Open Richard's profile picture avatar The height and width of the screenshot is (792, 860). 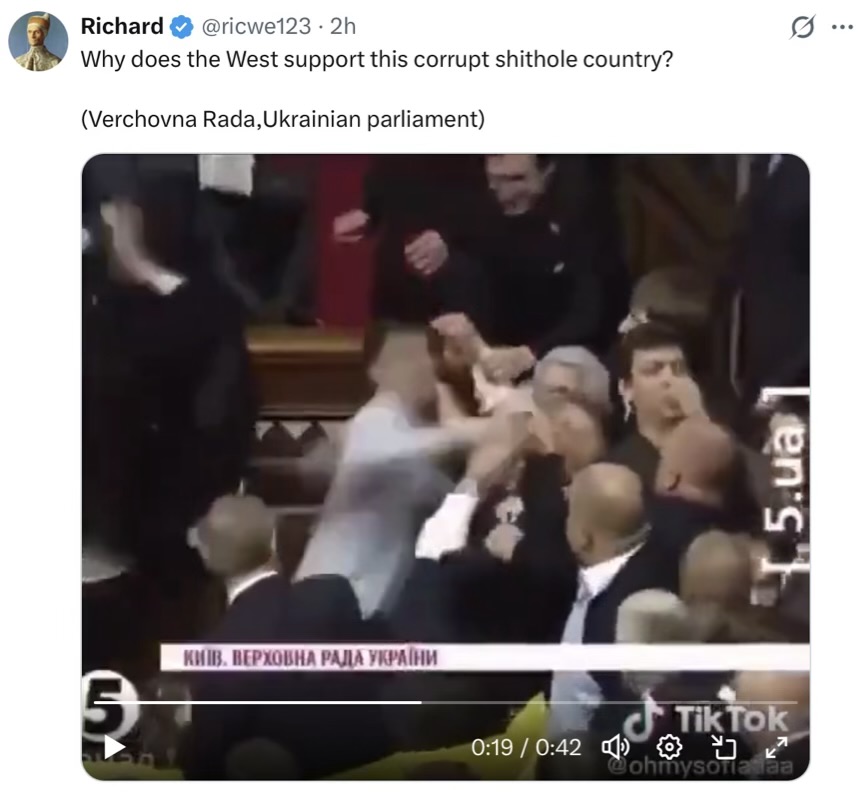click(38, 41)
